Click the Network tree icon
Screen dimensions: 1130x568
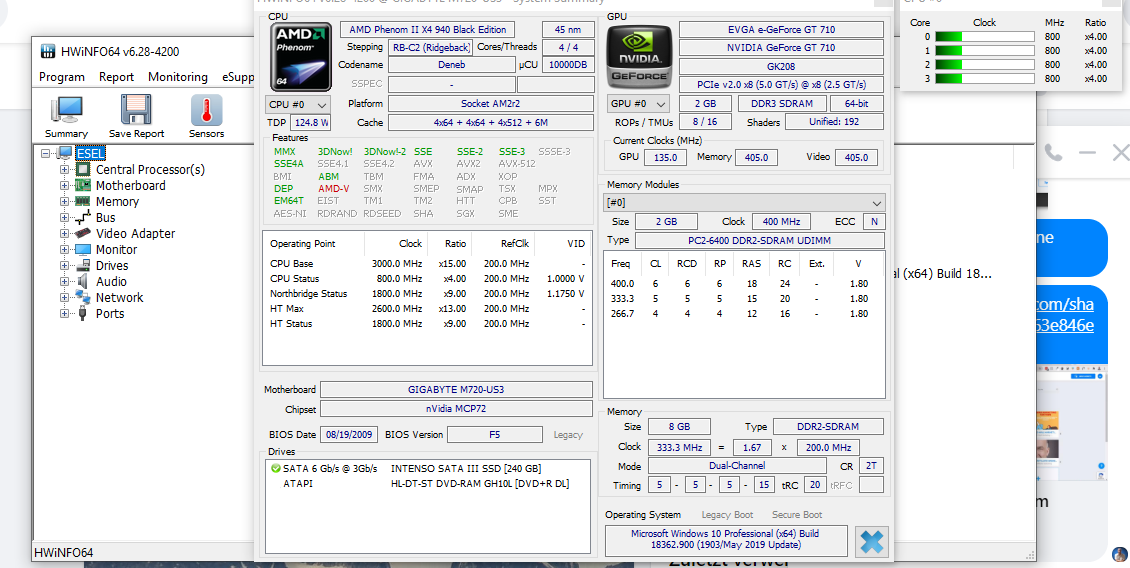[x=84, y=297]
